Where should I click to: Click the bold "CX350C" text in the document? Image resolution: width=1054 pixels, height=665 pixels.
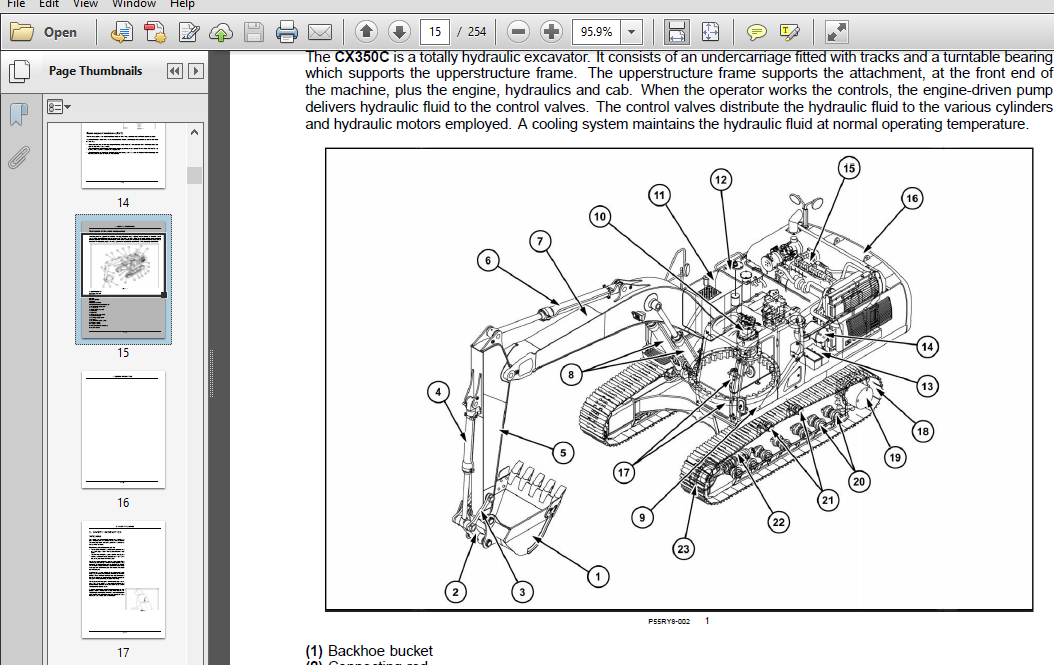point(362,57)
